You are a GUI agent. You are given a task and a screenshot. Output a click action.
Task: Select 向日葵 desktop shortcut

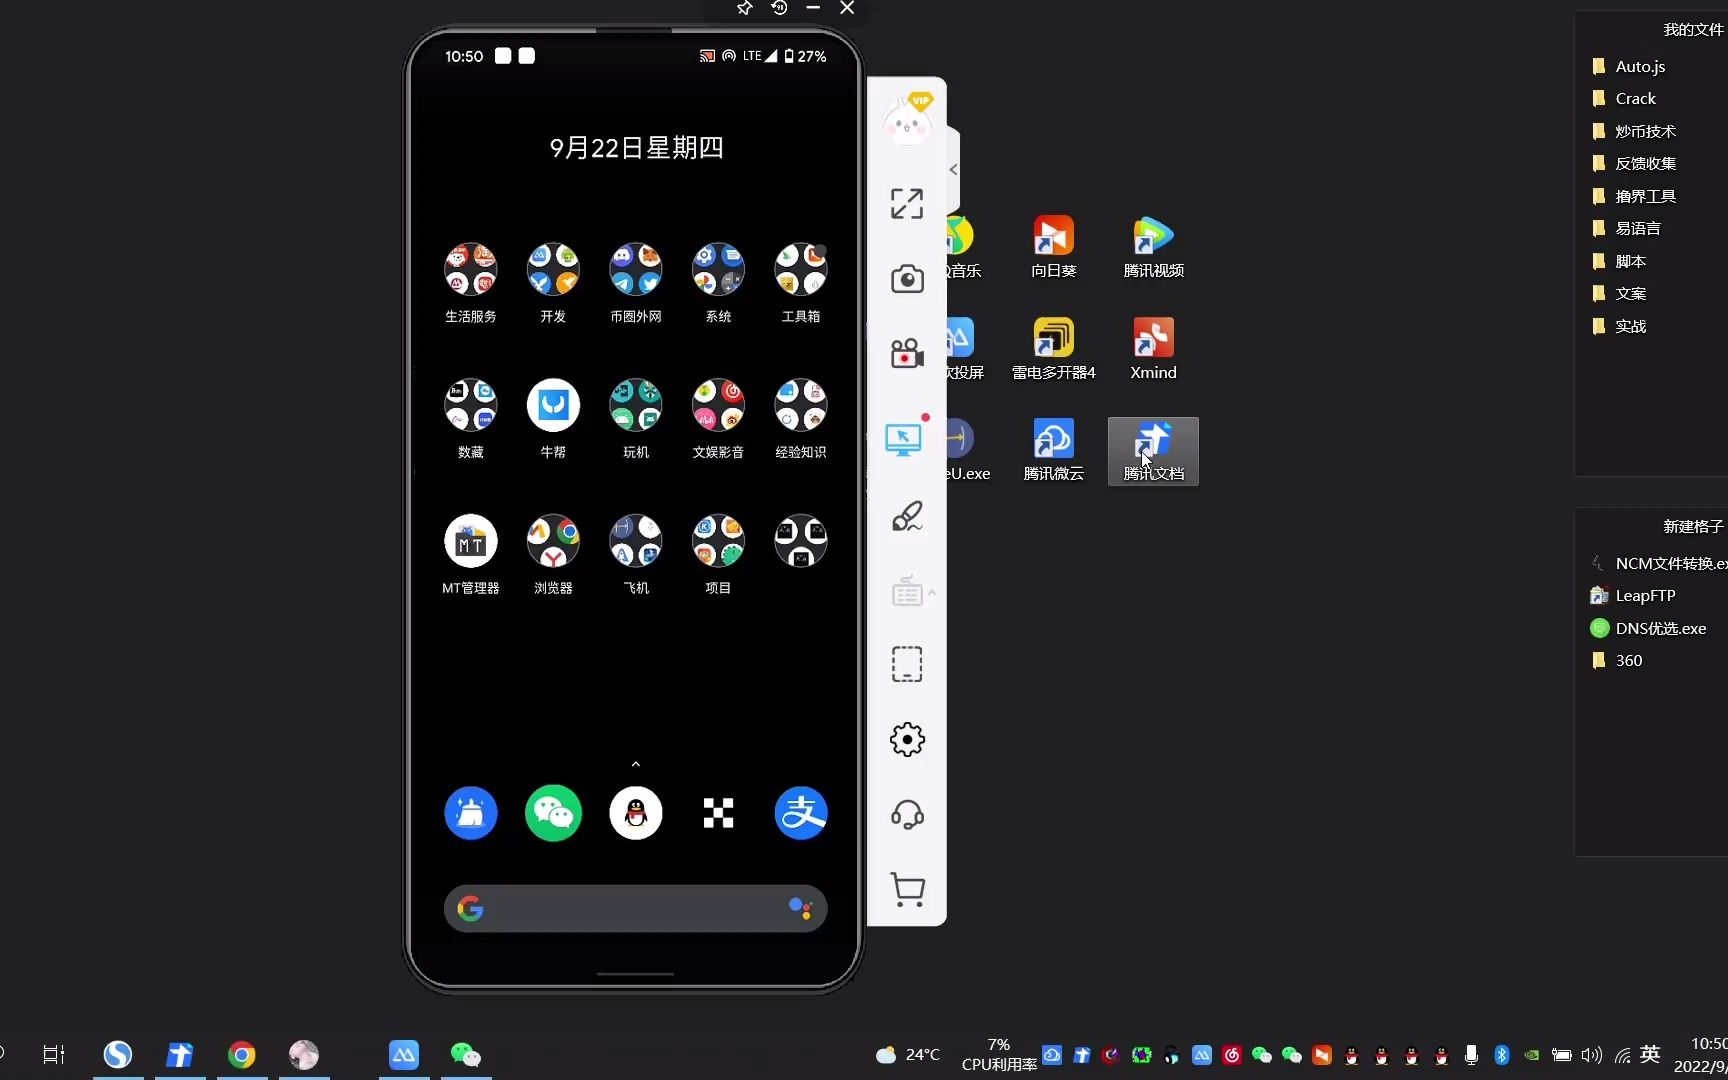coord(1054,247)
